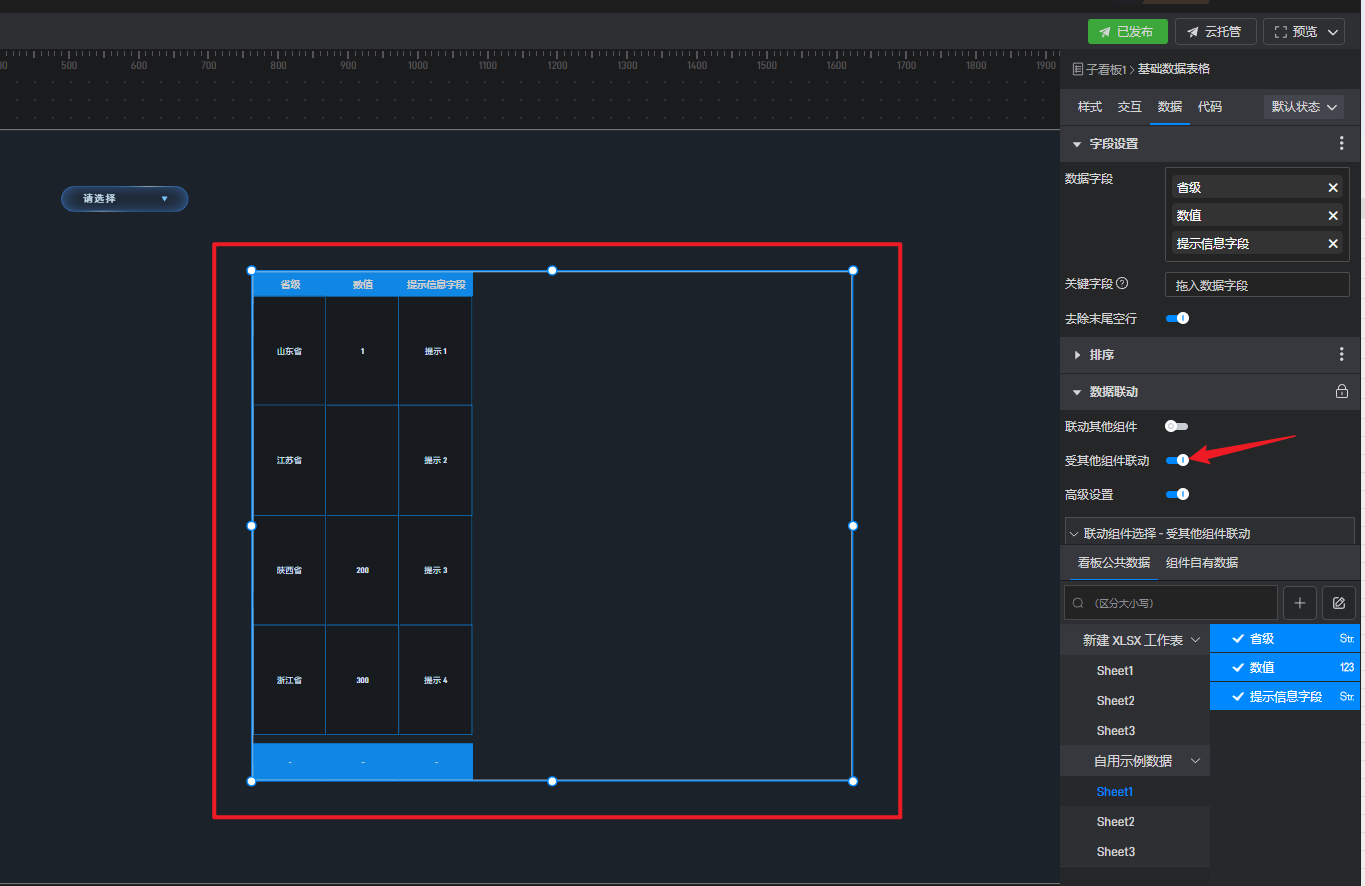Click the 山东省 table cell
The height and width of the screenshot is (886, 1365).
click(289, 351)
